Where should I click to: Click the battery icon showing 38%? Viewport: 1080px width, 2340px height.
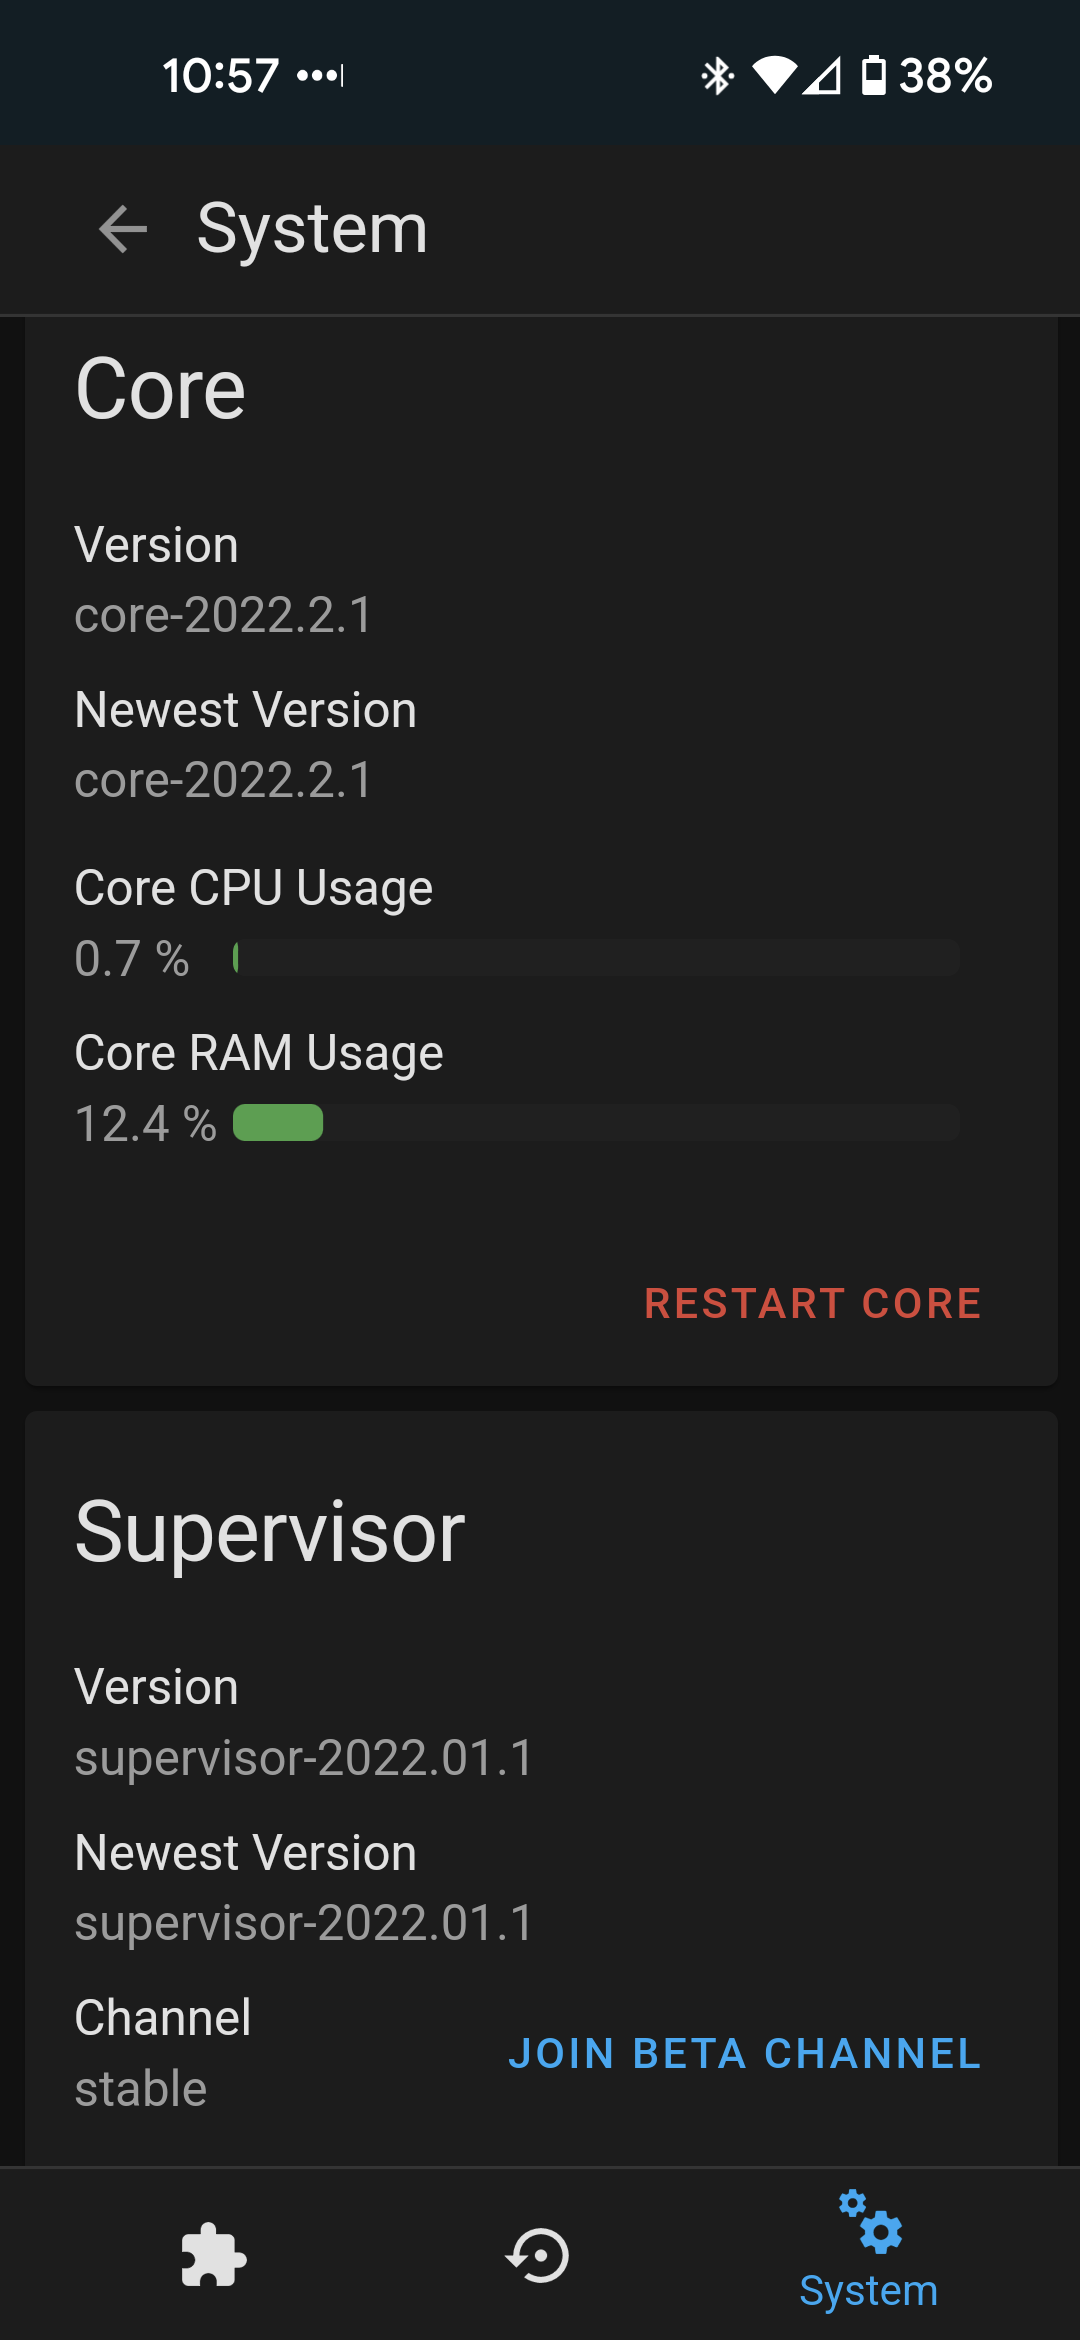pos(872,75)
